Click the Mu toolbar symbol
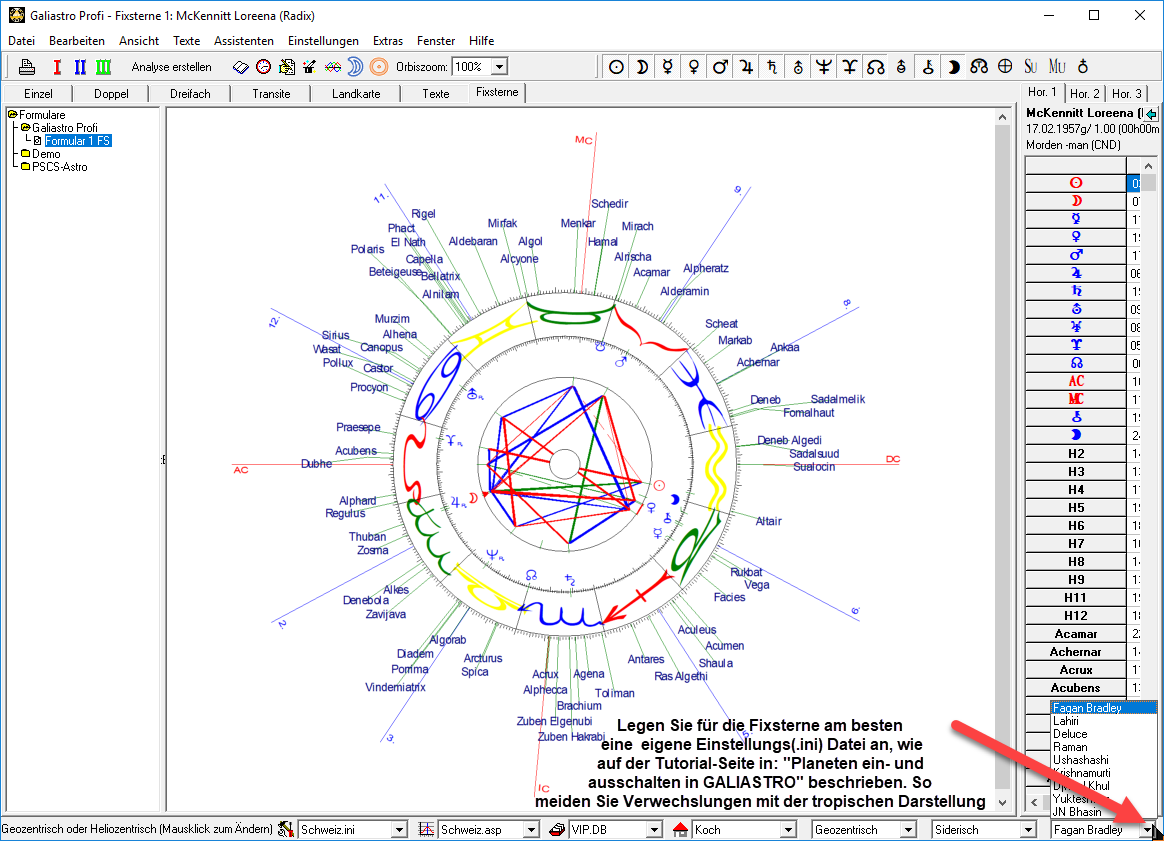The width and height of the screenshot is (1164, 841). click(1057, 67)
